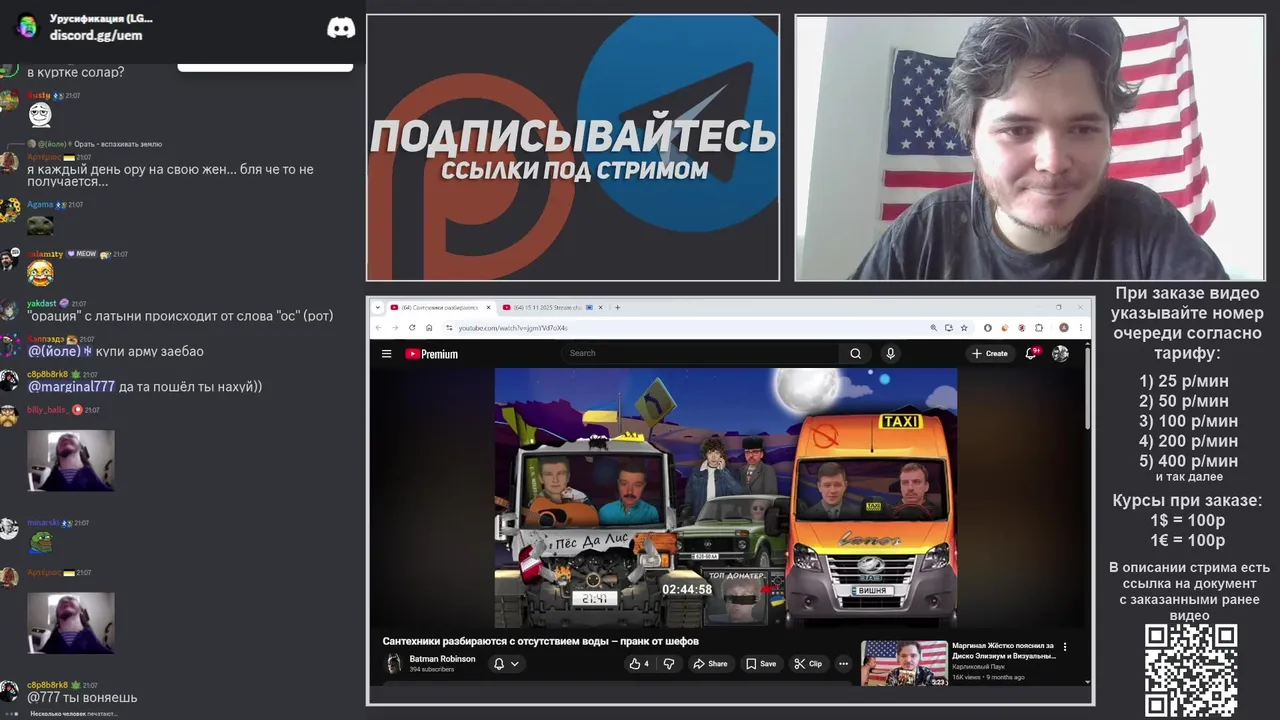The width and height of the screenshot is (1280, 720).
Task: Bookmark page with star icon
Action: click(964, 327)
